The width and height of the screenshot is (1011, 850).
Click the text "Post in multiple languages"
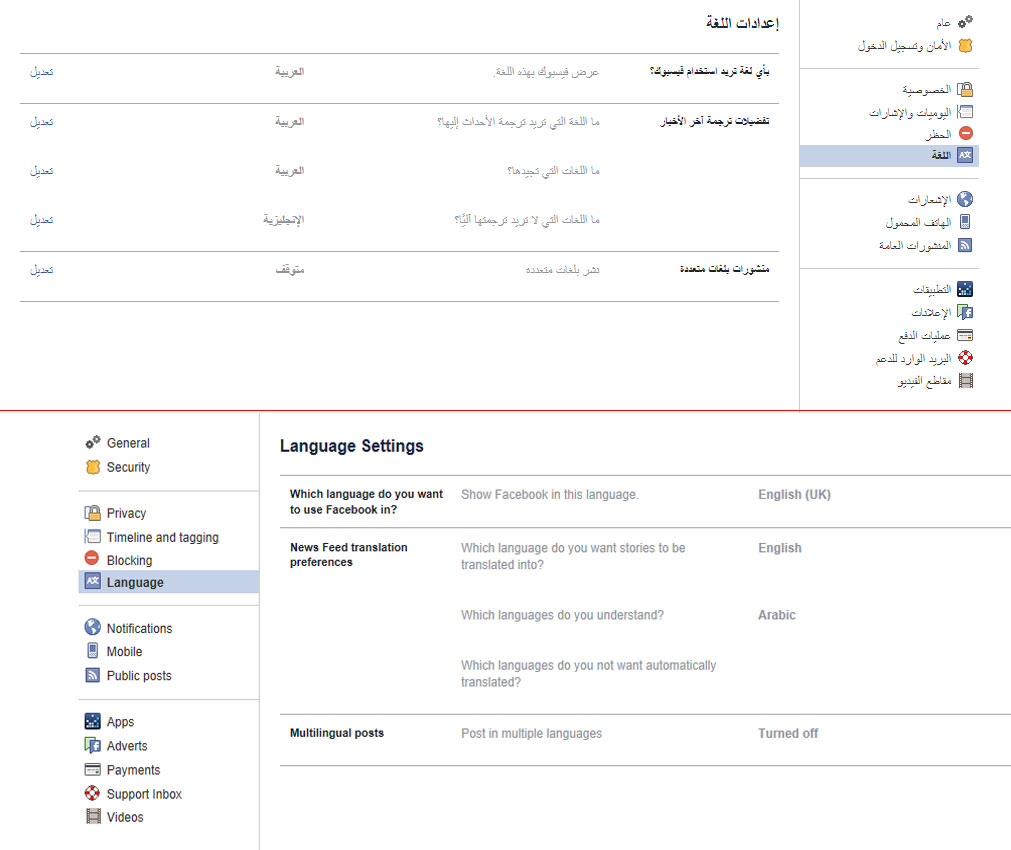[x=531, y=733]
